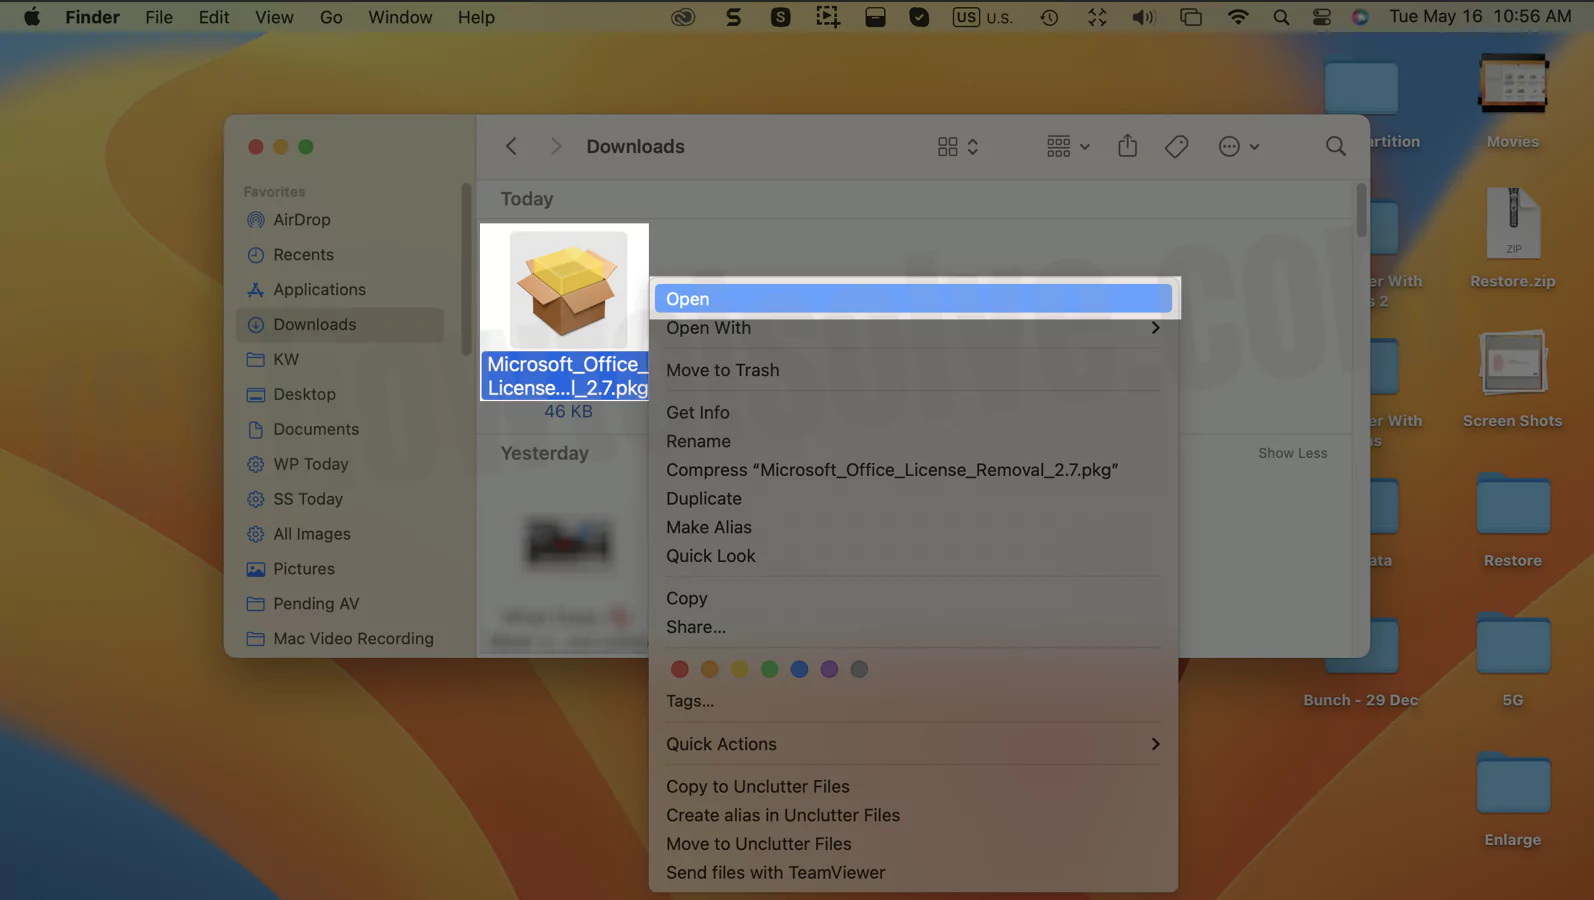Viewport: 1594px width, 900px height.
Task: Open the Go menu in menu bar
Action: 330,17
